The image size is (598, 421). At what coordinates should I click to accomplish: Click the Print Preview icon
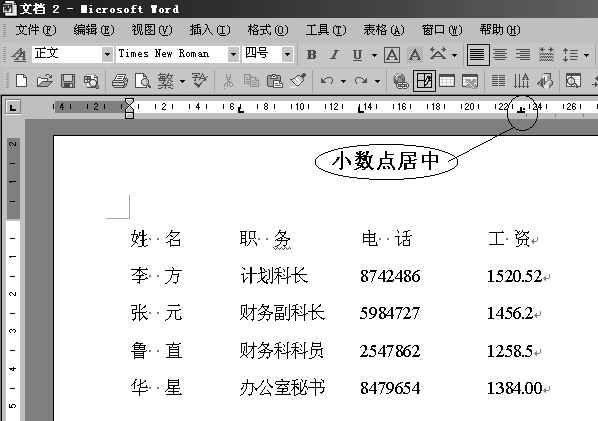coord(142,81)
